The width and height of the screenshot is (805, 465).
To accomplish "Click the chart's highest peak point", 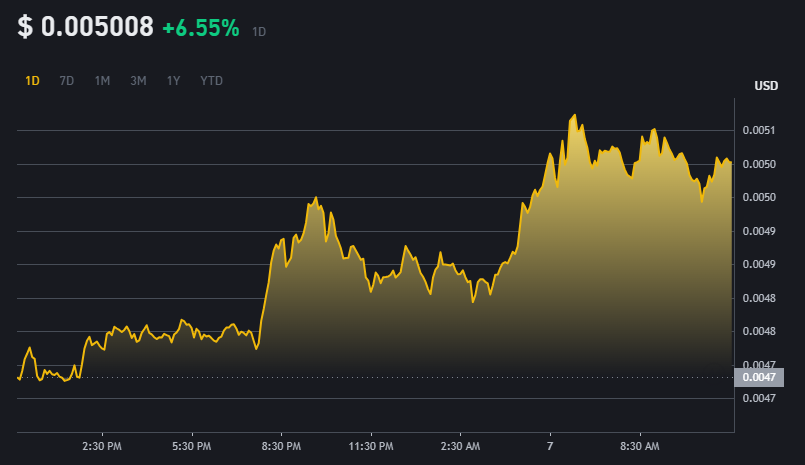I will click(574, 115).
